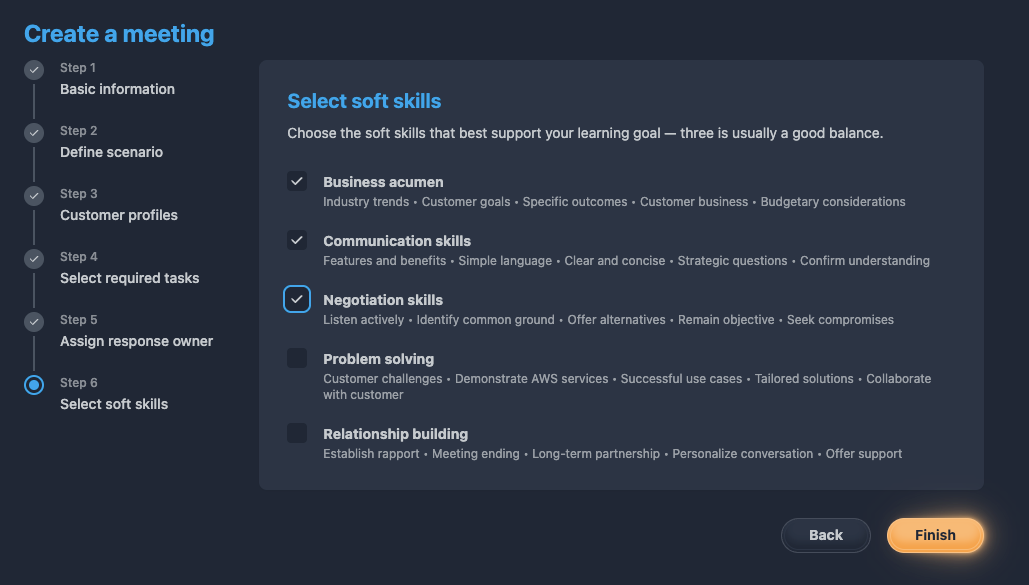This screenshot has height=585, width=1029.
Task: Click the Relationship building skill label
Action: tap(395, 434)
